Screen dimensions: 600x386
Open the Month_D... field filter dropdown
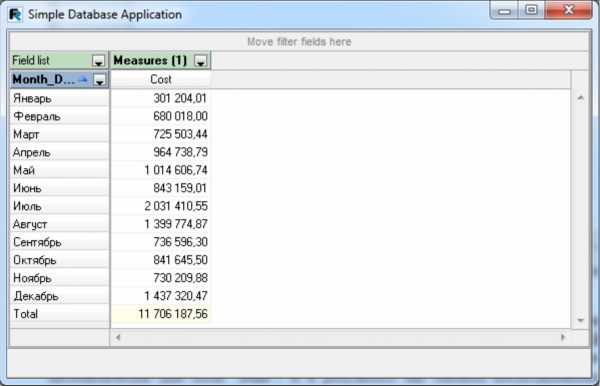(x=99, y=80)
